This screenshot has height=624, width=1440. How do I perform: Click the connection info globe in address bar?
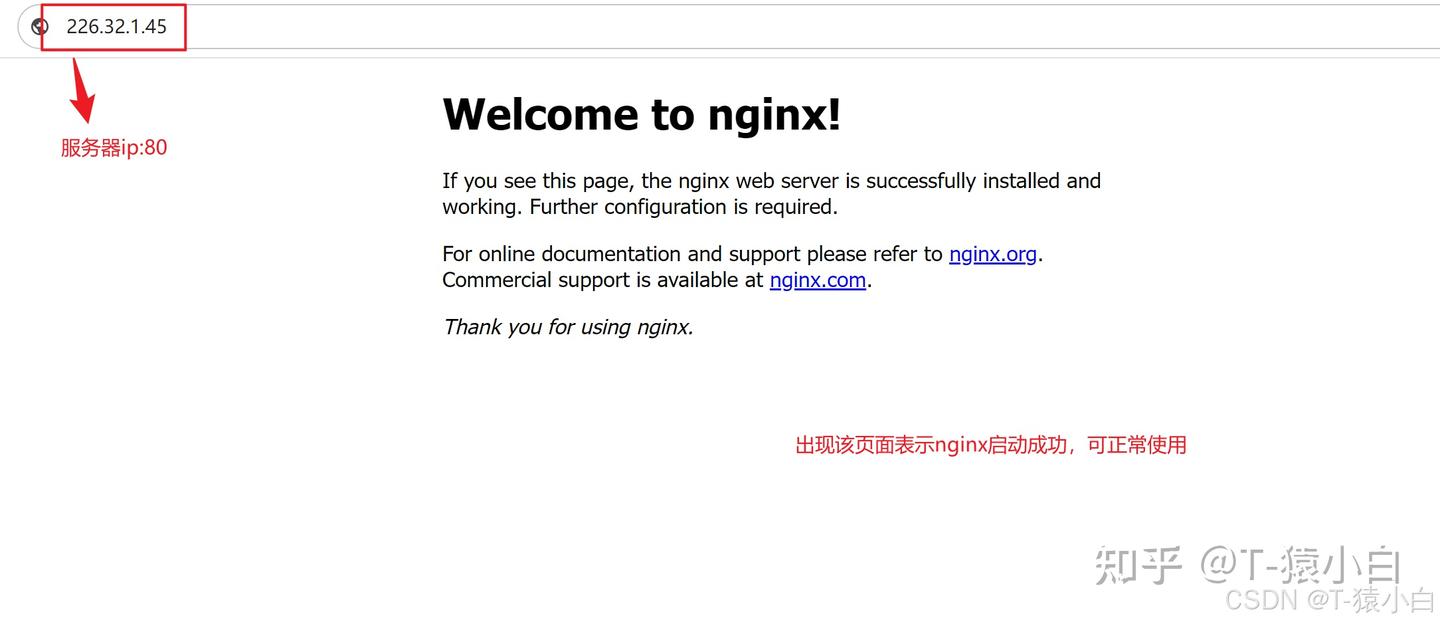(39, 26)
